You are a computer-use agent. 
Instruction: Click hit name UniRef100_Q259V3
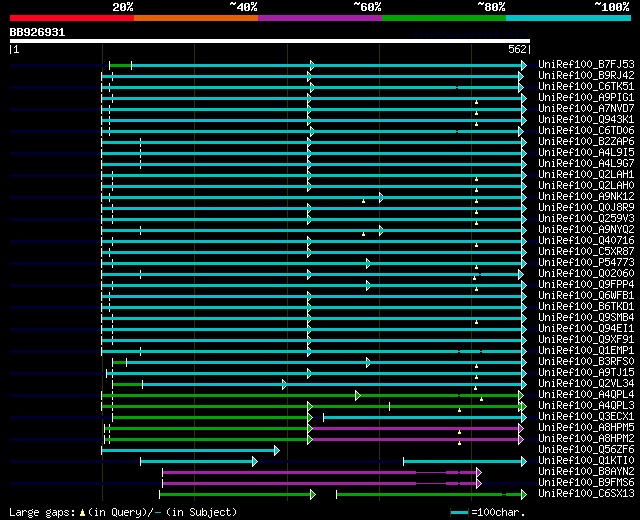586,219
